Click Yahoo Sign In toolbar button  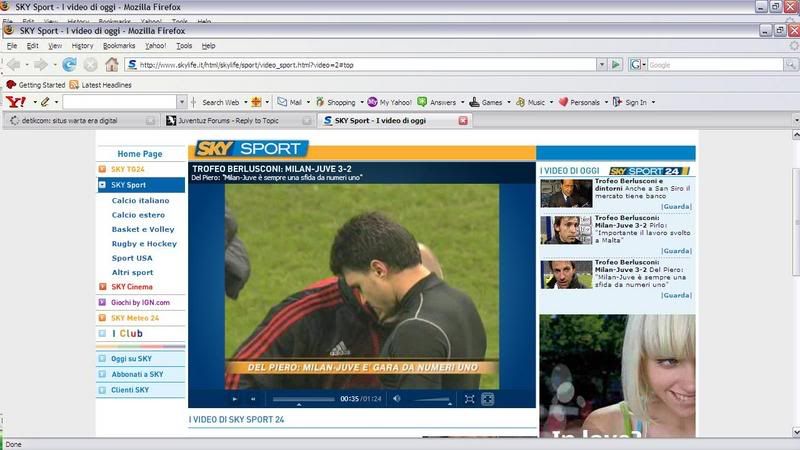(x=630, y=102)
